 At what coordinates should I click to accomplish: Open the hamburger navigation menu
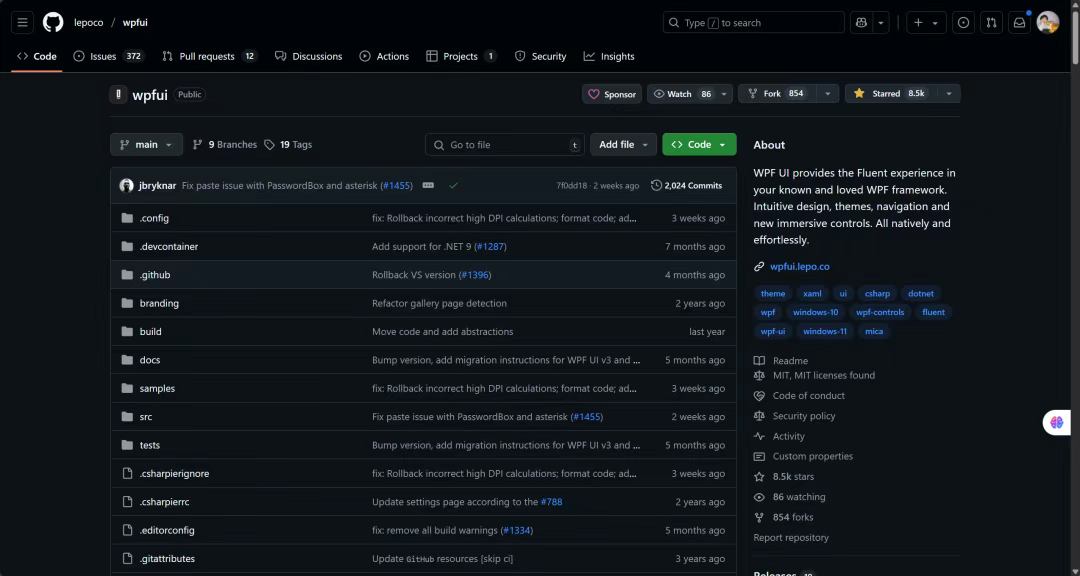[22, 23]
